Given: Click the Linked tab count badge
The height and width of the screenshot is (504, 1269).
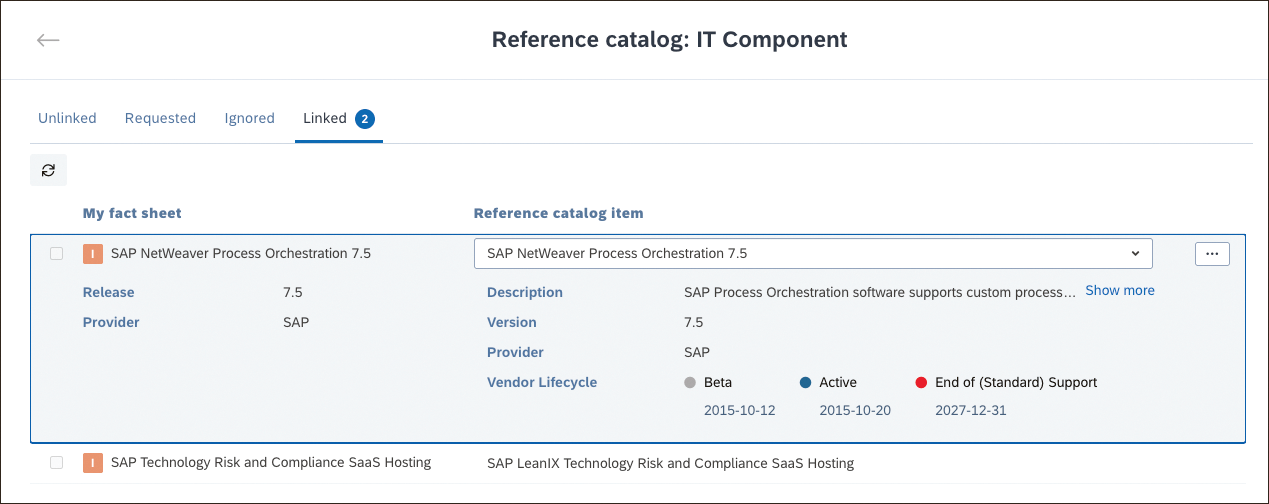Looking at the screenshot, I should [x=365, y=119].
